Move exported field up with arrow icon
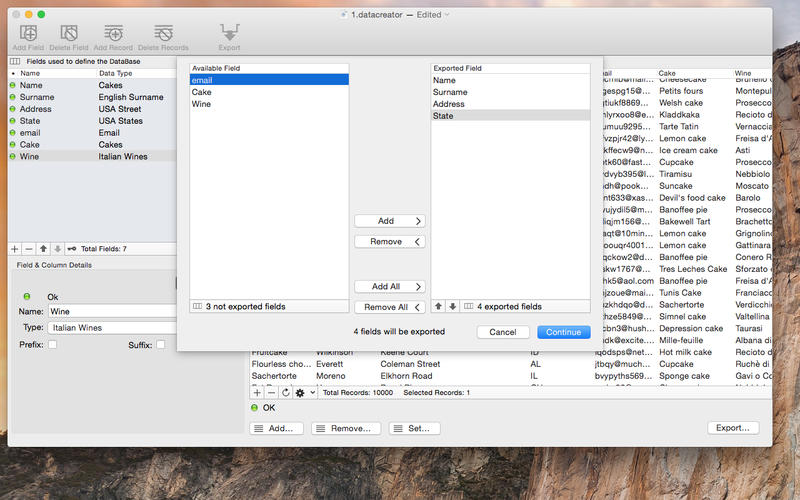 [x=438, y=307]
